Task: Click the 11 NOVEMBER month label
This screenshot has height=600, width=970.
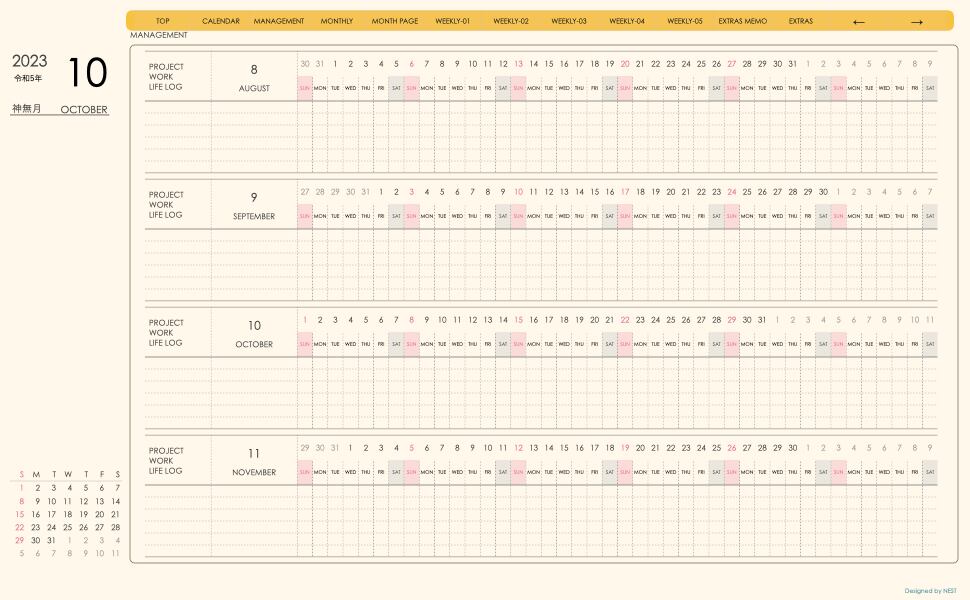Action: click(254, 462)
